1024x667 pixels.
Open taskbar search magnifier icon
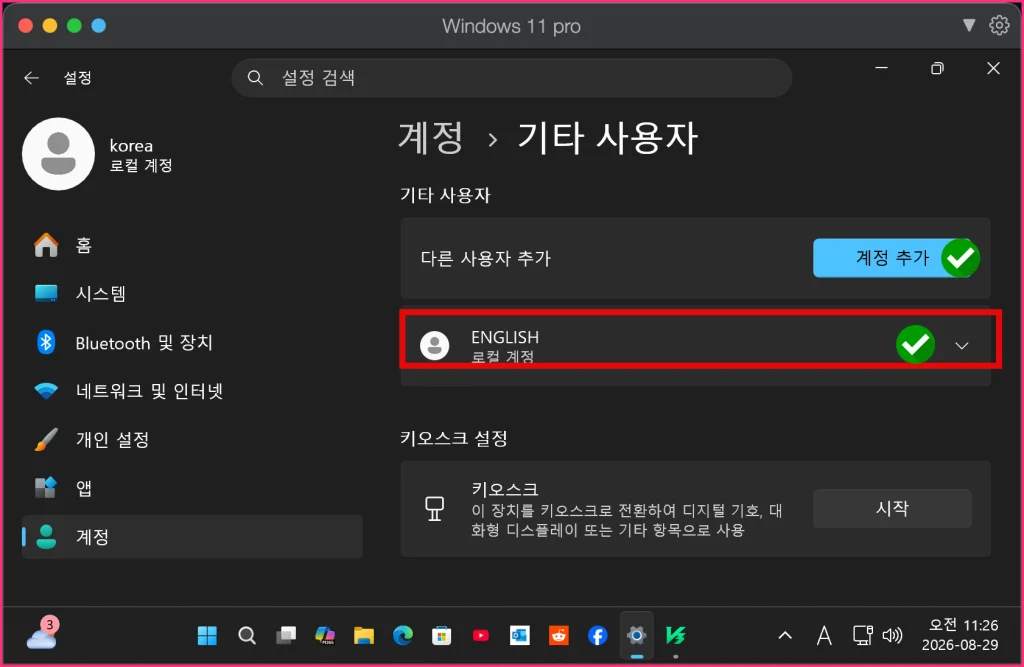[x=247, y=635]
